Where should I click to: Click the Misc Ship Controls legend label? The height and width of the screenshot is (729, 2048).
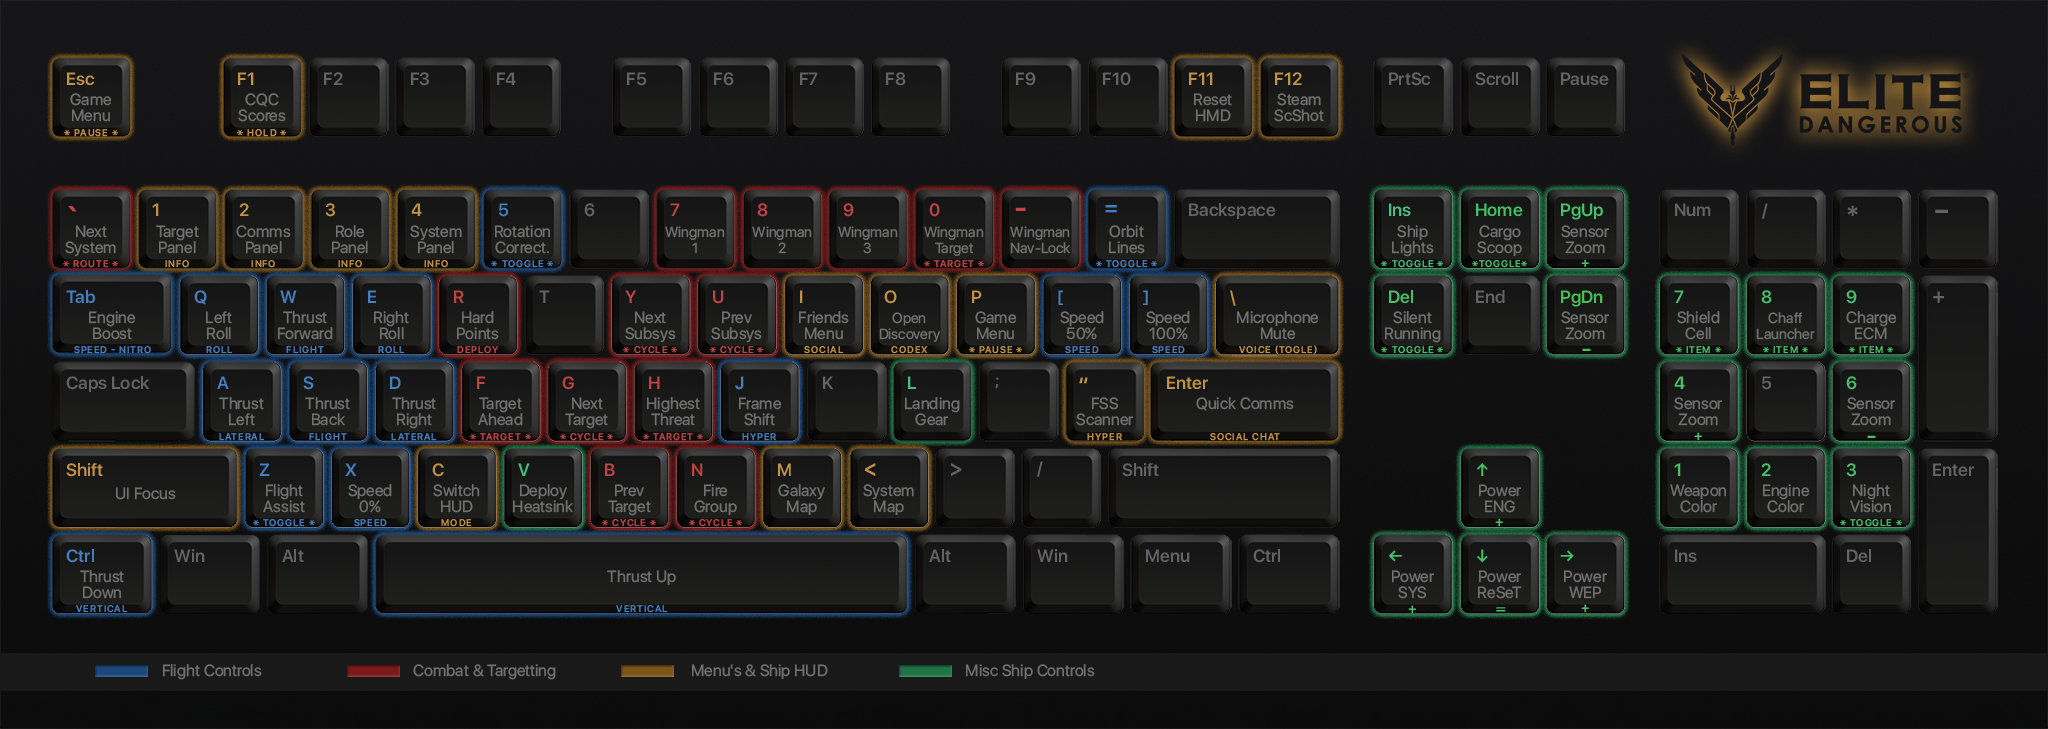1029,671
